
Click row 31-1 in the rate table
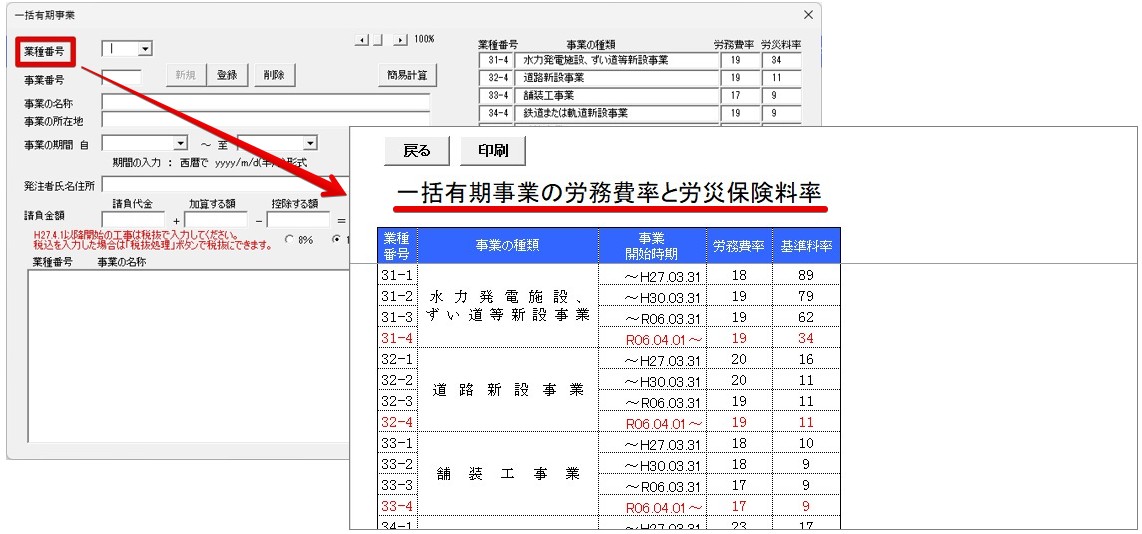tap(609, 275)
